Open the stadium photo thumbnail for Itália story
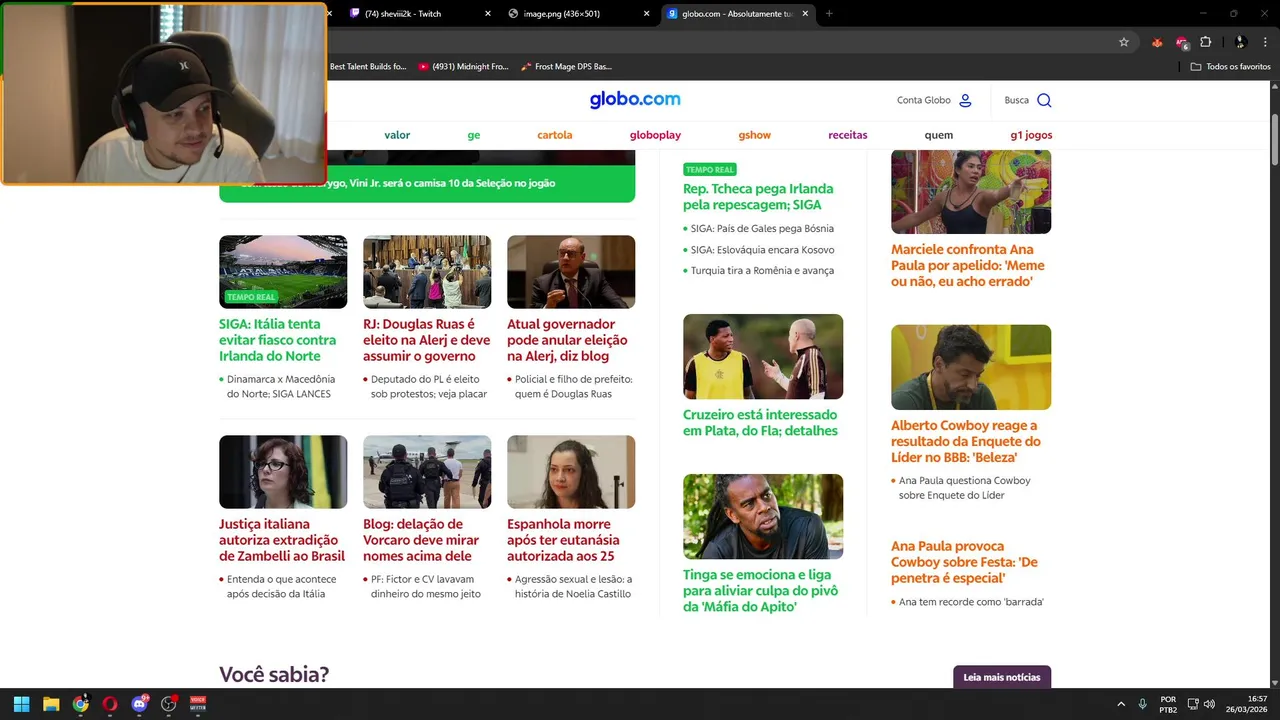The width and height of the screenshot is (1280, 720). coord(283,271)
